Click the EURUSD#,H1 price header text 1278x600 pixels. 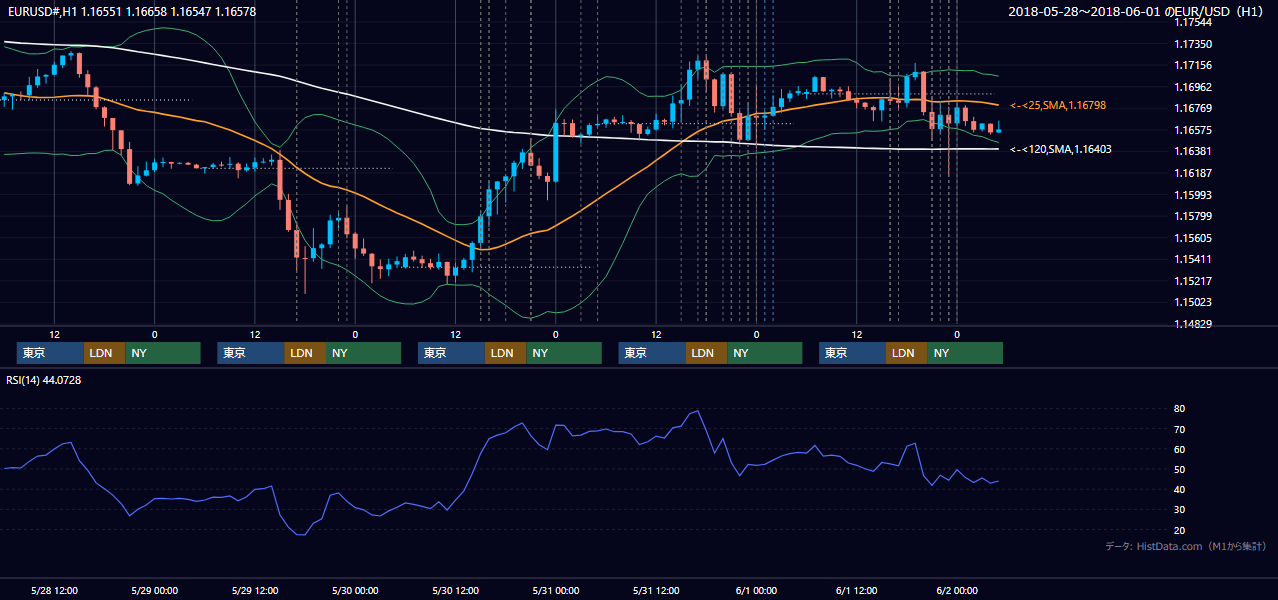tap(131, 12)
